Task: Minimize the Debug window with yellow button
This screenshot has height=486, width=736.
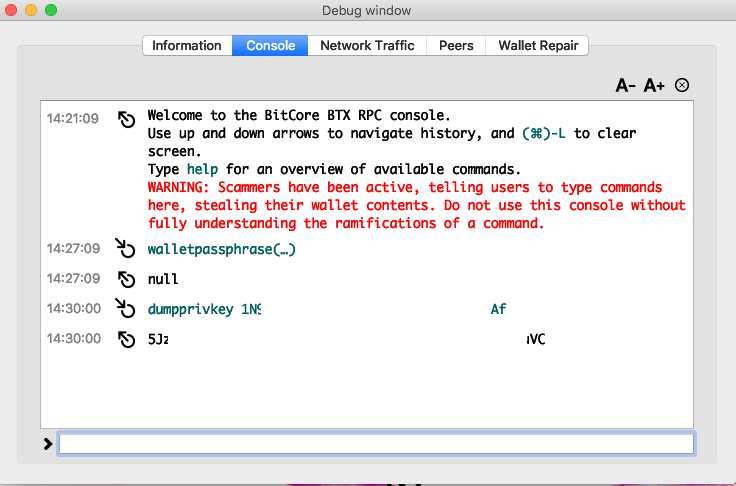Action: pos(31,10)
